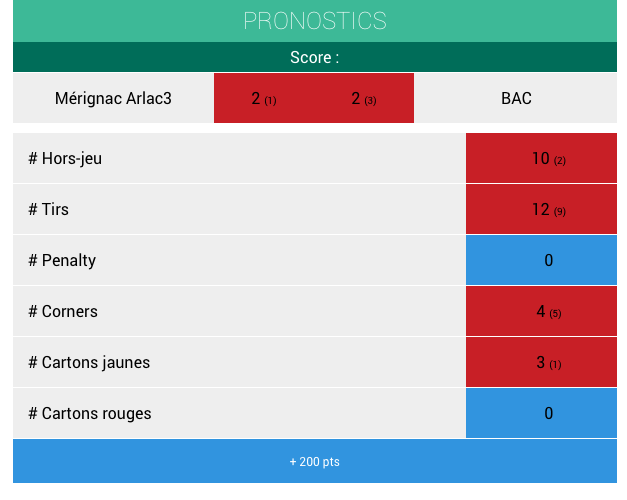Click the Hors-jeu value 10 cell
Viewport: 627px width, 500px height.
tap(541, 158)
